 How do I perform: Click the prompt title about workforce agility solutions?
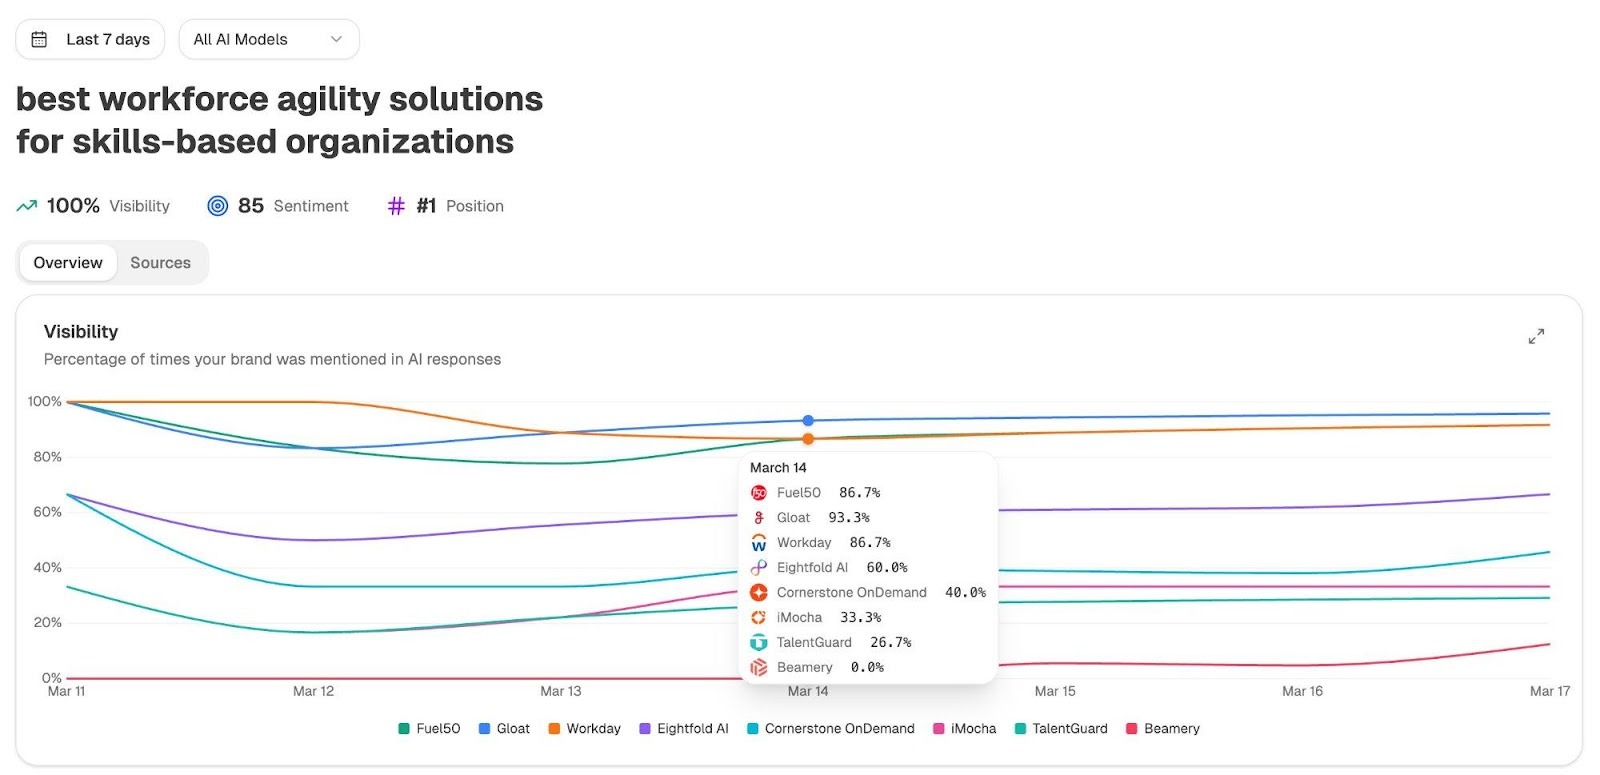tap(279, 120)
